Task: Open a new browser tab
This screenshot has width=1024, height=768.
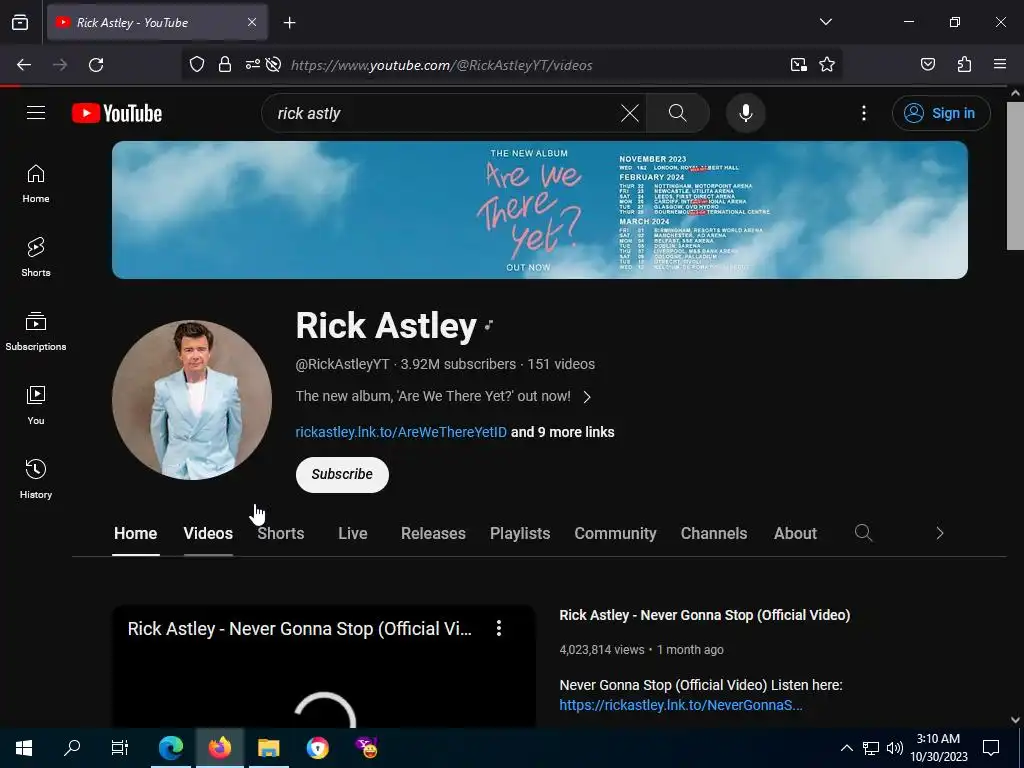Action: click(289, 23)
